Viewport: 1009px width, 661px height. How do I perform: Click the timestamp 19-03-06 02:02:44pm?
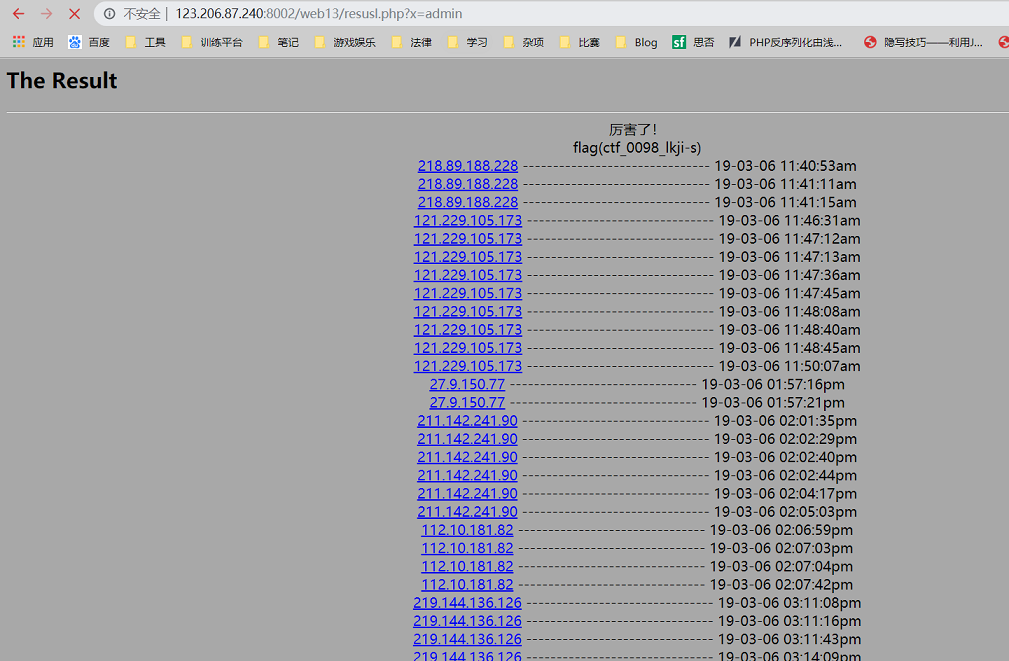(785, 475)
